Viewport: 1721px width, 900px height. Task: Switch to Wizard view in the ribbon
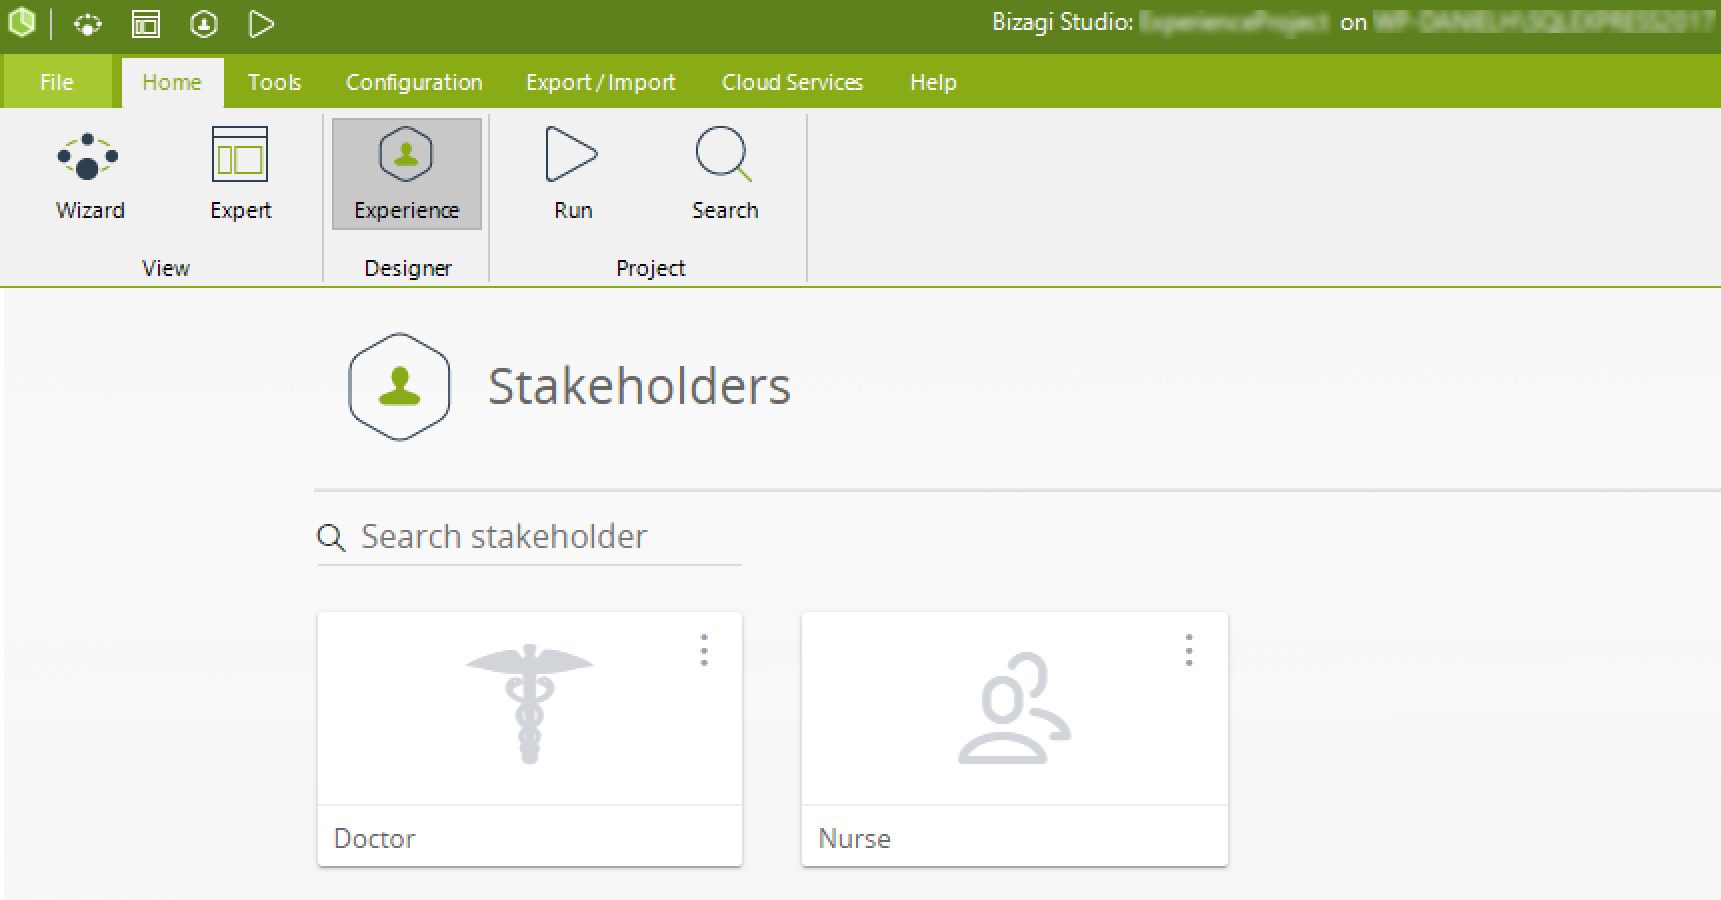tap(90, 175)
